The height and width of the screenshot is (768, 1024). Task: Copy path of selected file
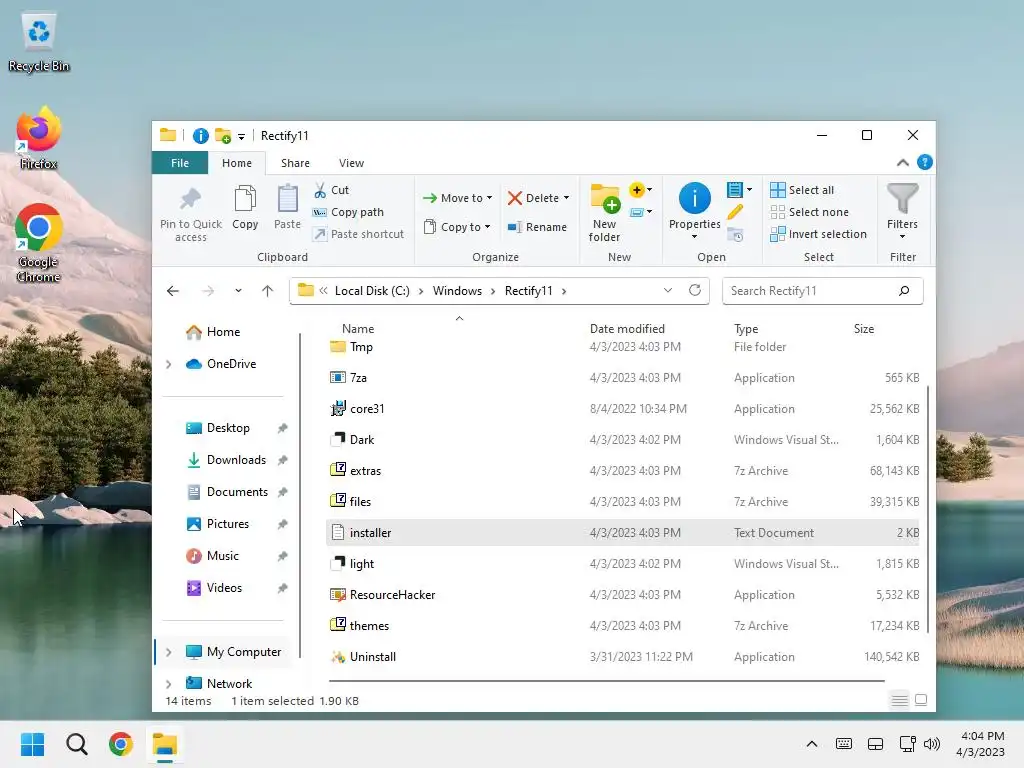pyautogui.click(x=348, y=212)
